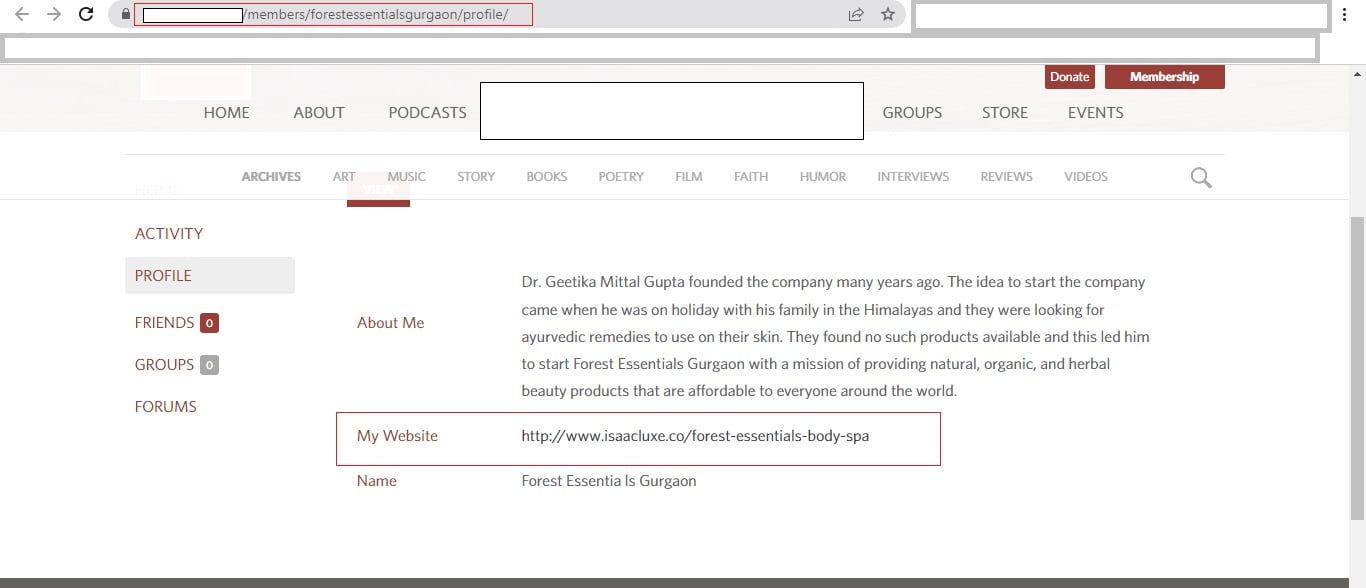1366x588 pixels.
Task: Select ART in the category bar
Action: pos(344,177)
